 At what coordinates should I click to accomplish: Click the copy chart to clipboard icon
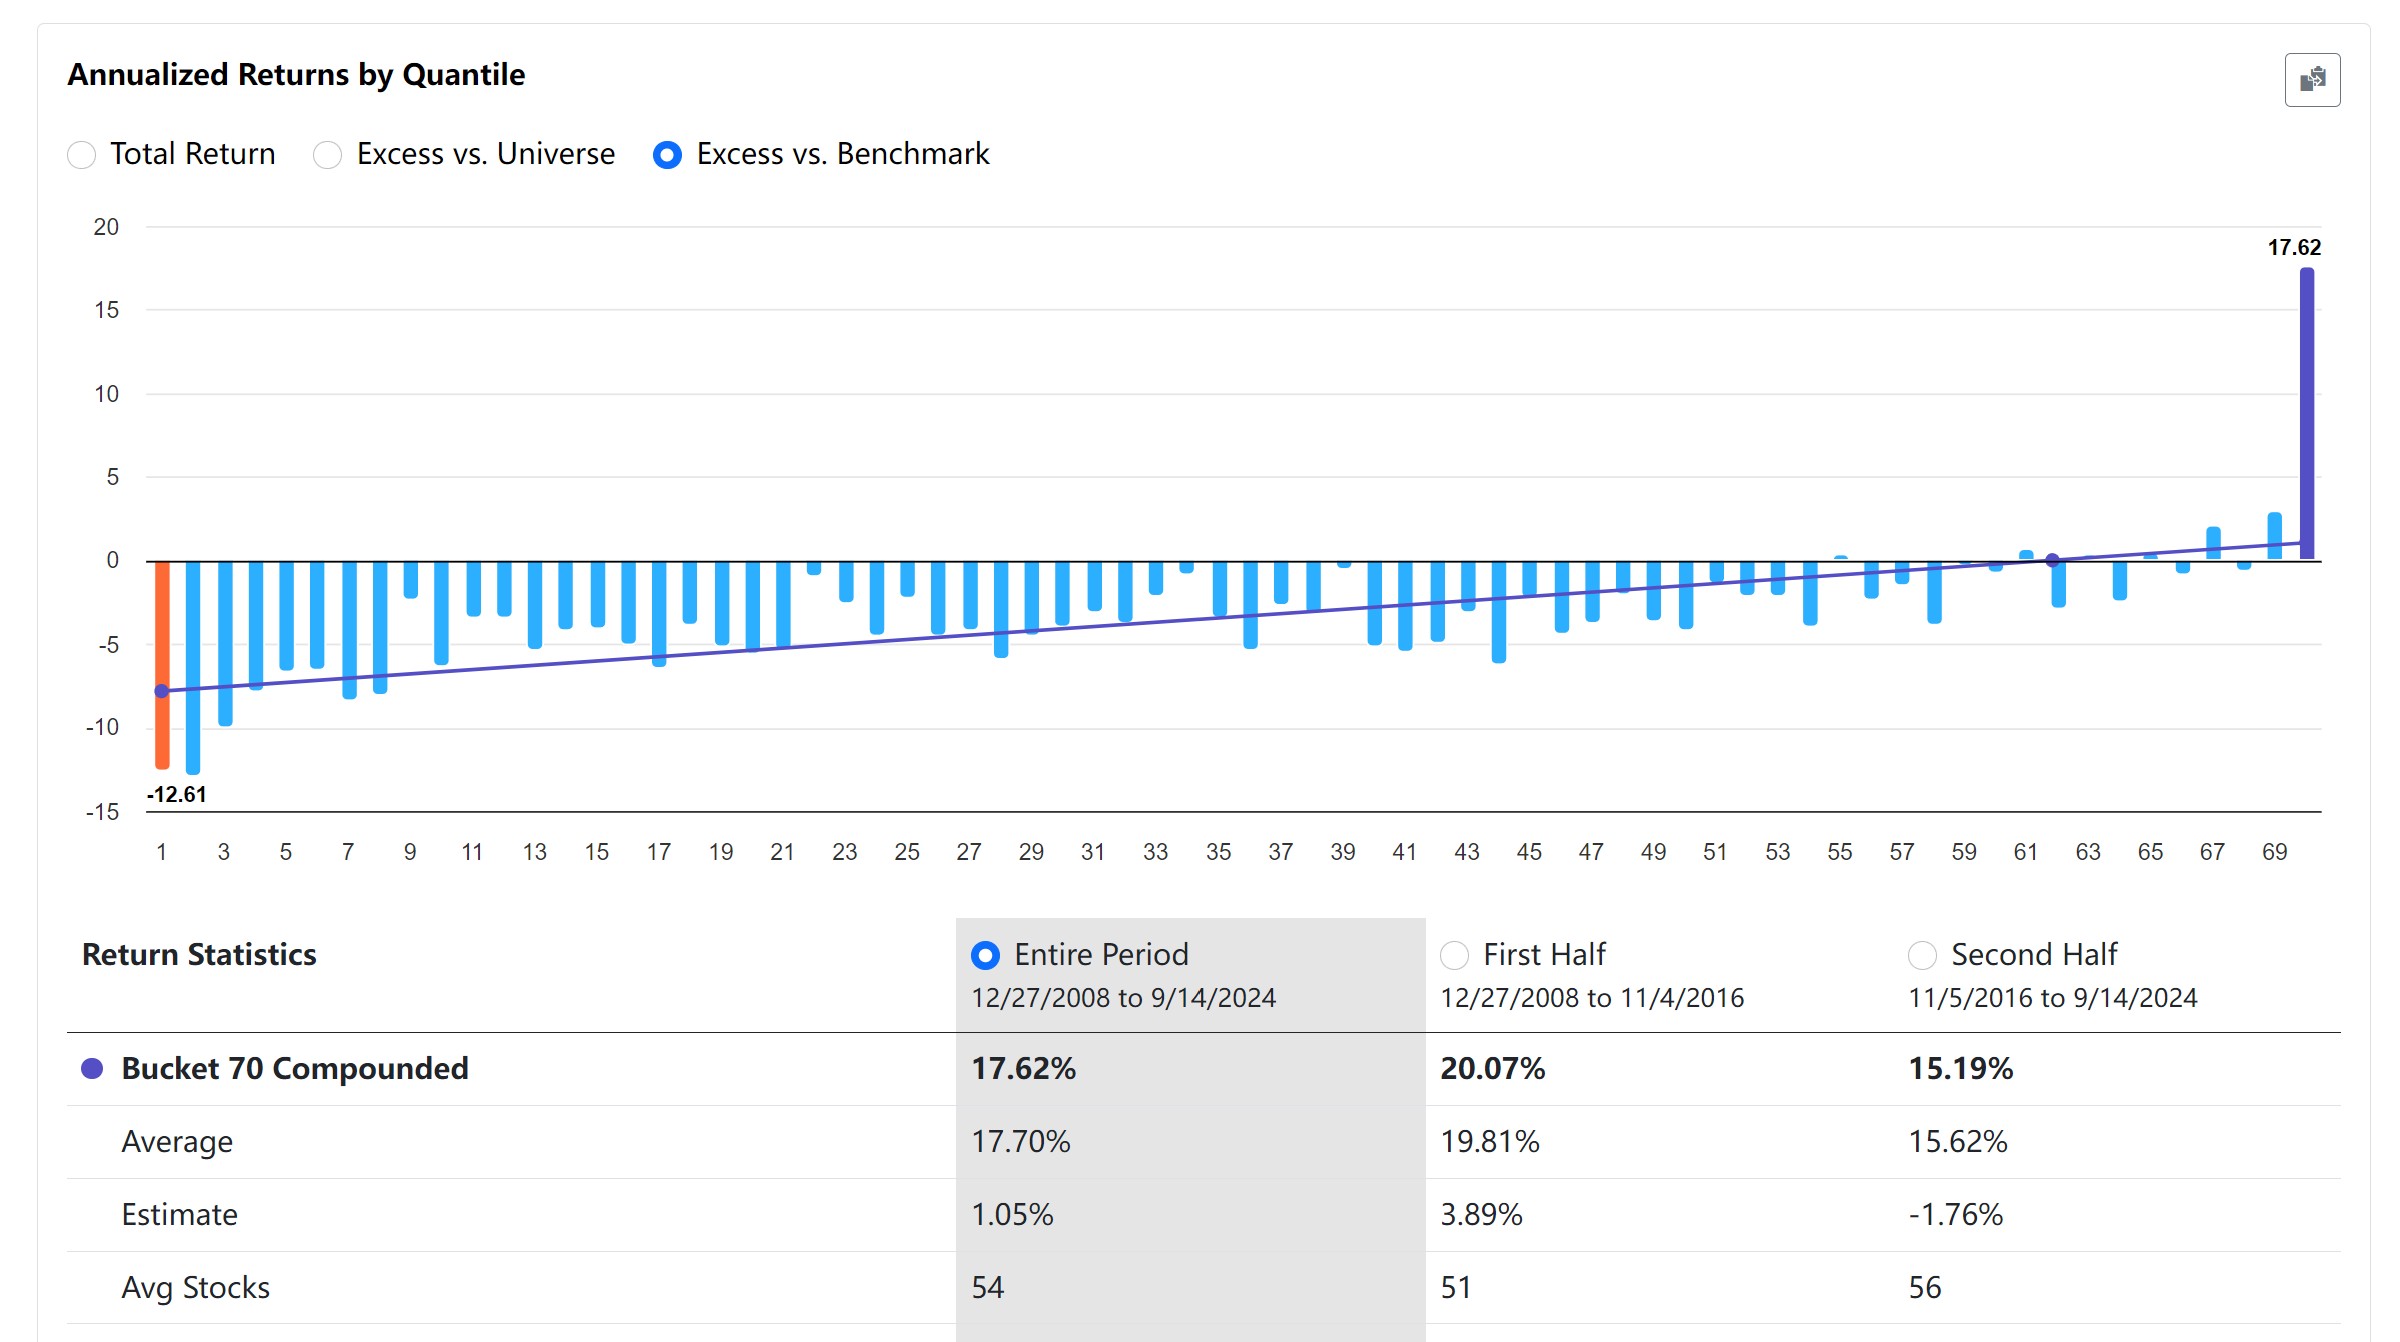[2311, 80]
